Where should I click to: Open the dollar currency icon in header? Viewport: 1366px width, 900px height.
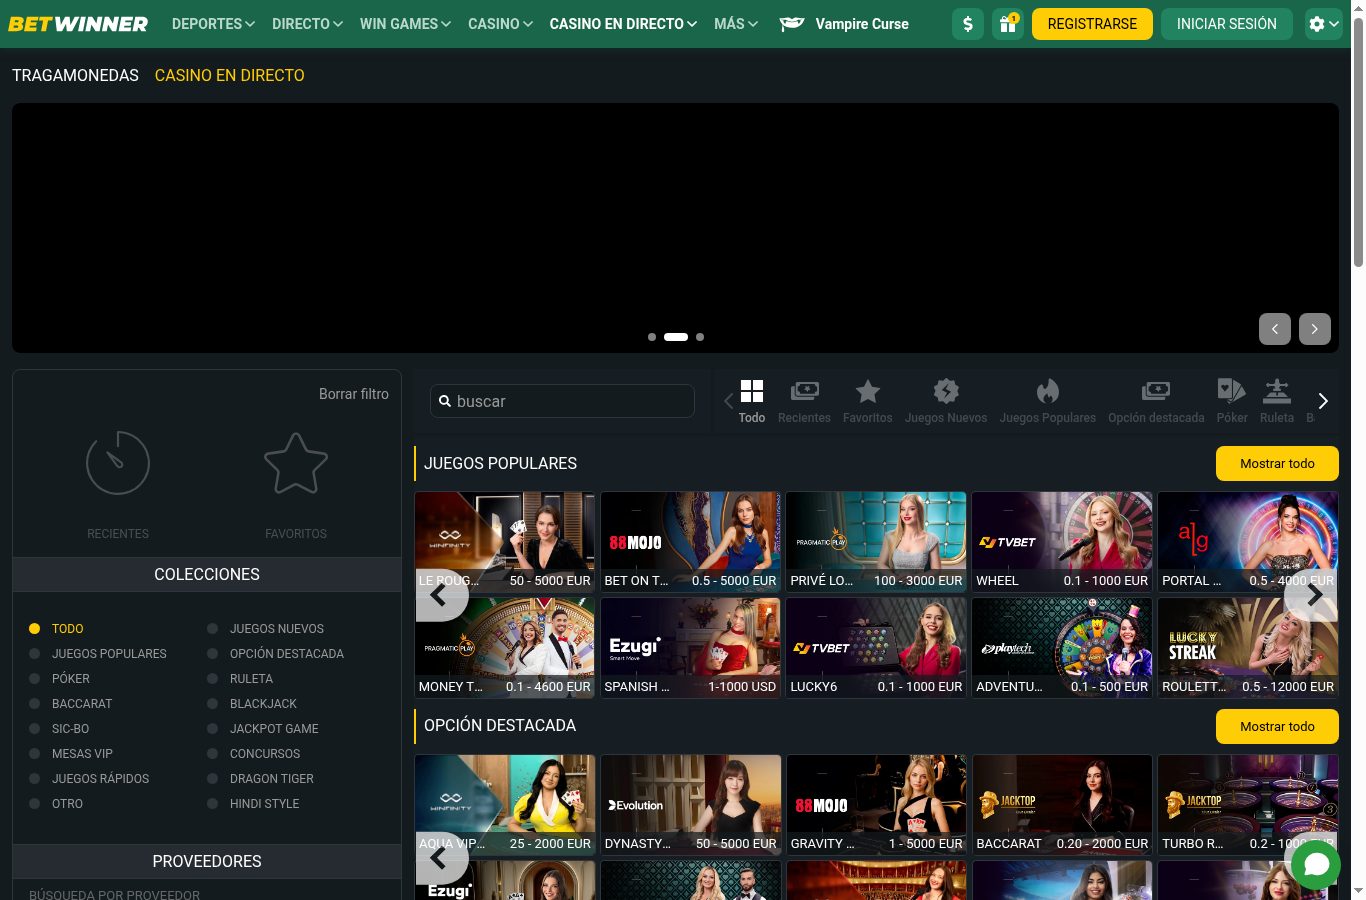(x=968, y=24)
